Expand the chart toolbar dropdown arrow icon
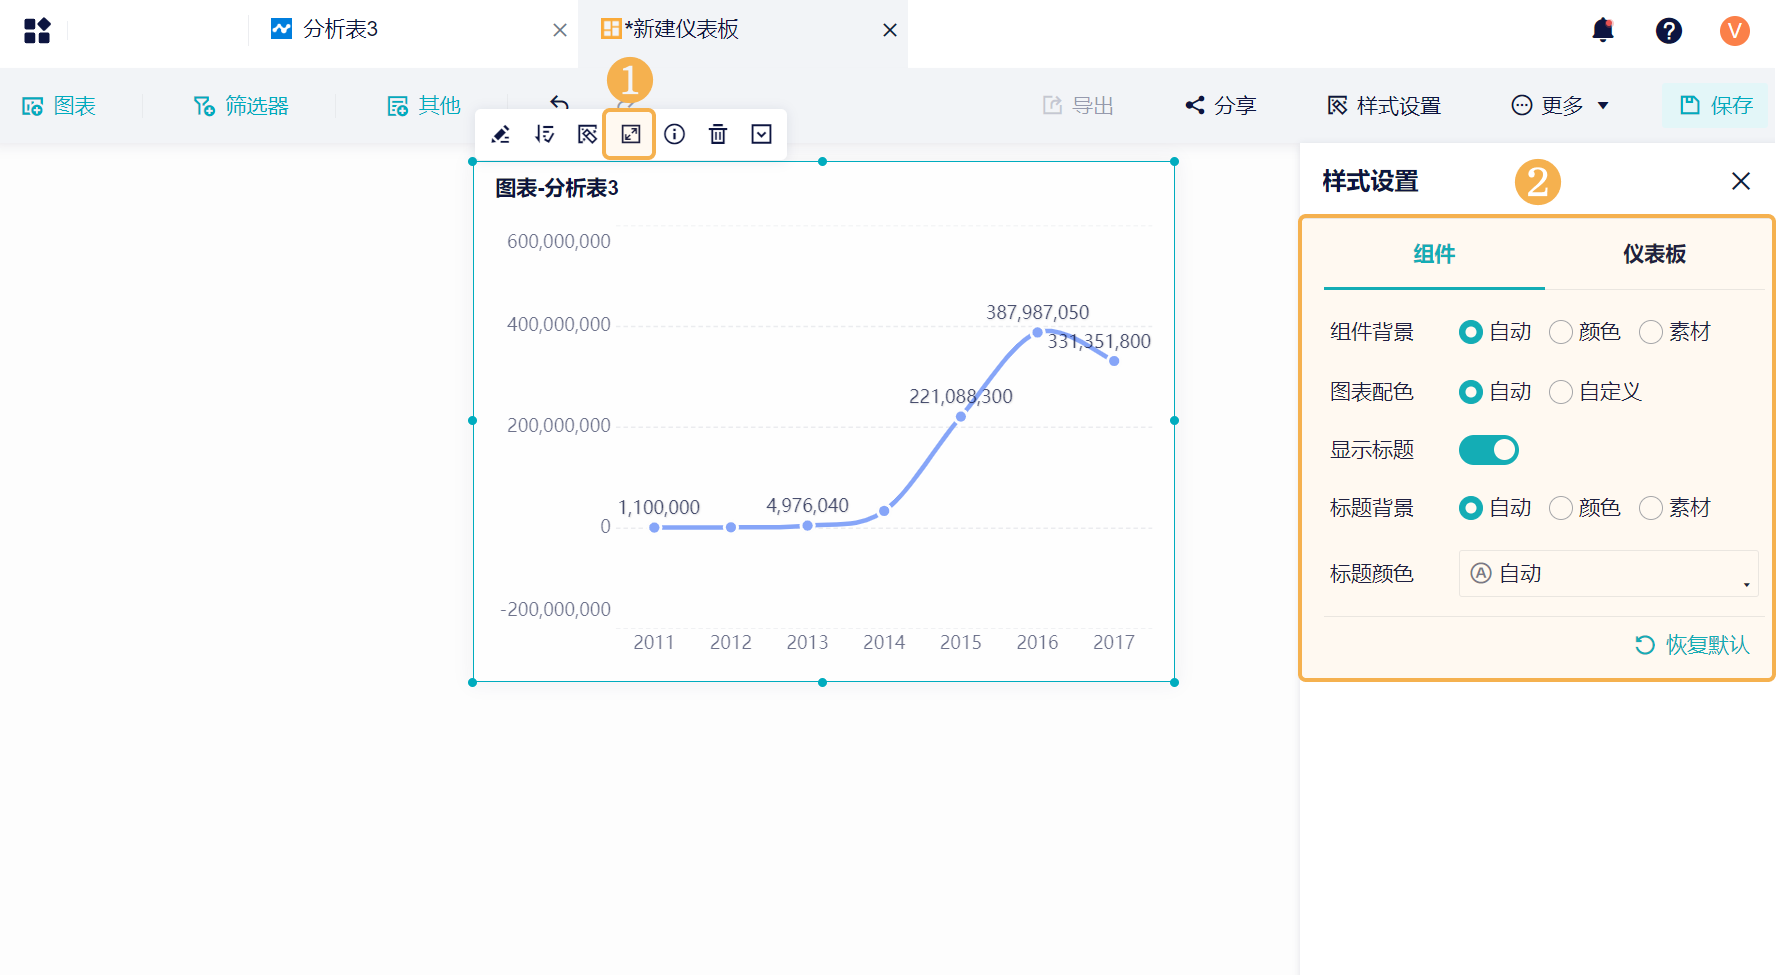Image resolution: width=1776 pixels, height=975 pixels. click(762, 134)
